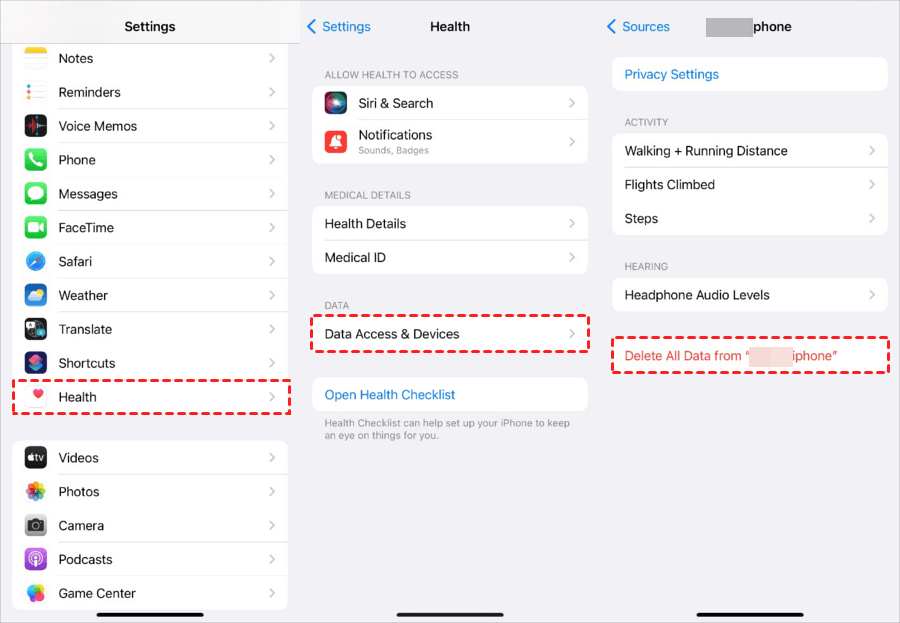The width and height of the screenshot is (900, 623).
Task: Open the Medical ID row chevron
Action: pyautogui.click(x=572, y=257)
